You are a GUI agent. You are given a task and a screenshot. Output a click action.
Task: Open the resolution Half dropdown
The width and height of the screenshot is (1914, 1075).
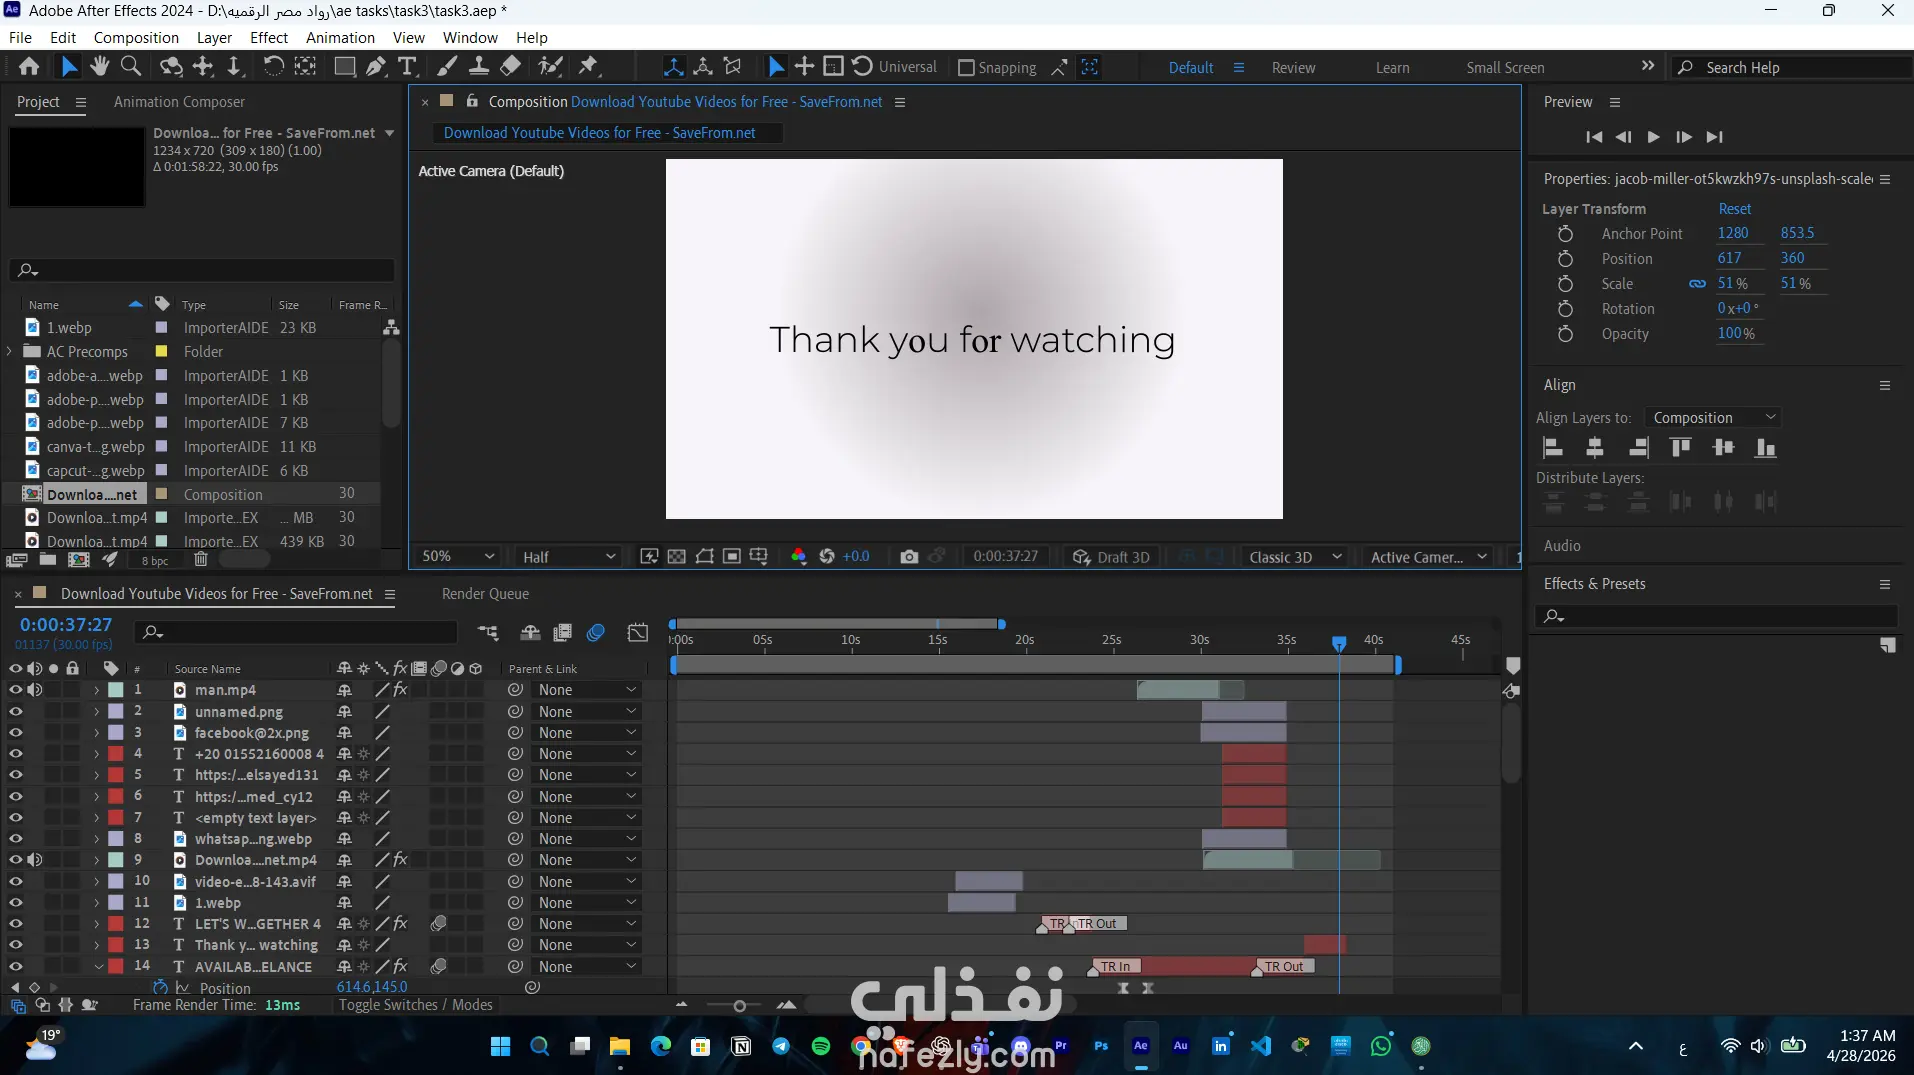(x=568, y=557)
